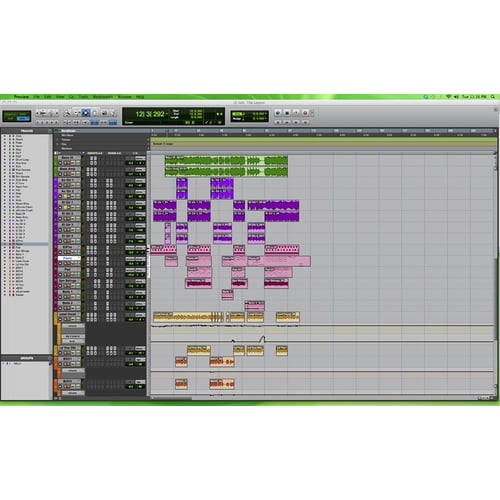500x500 pixels.
Task: Click the Stop transport button
Action: pyautogui.click(x=287, y=113)
